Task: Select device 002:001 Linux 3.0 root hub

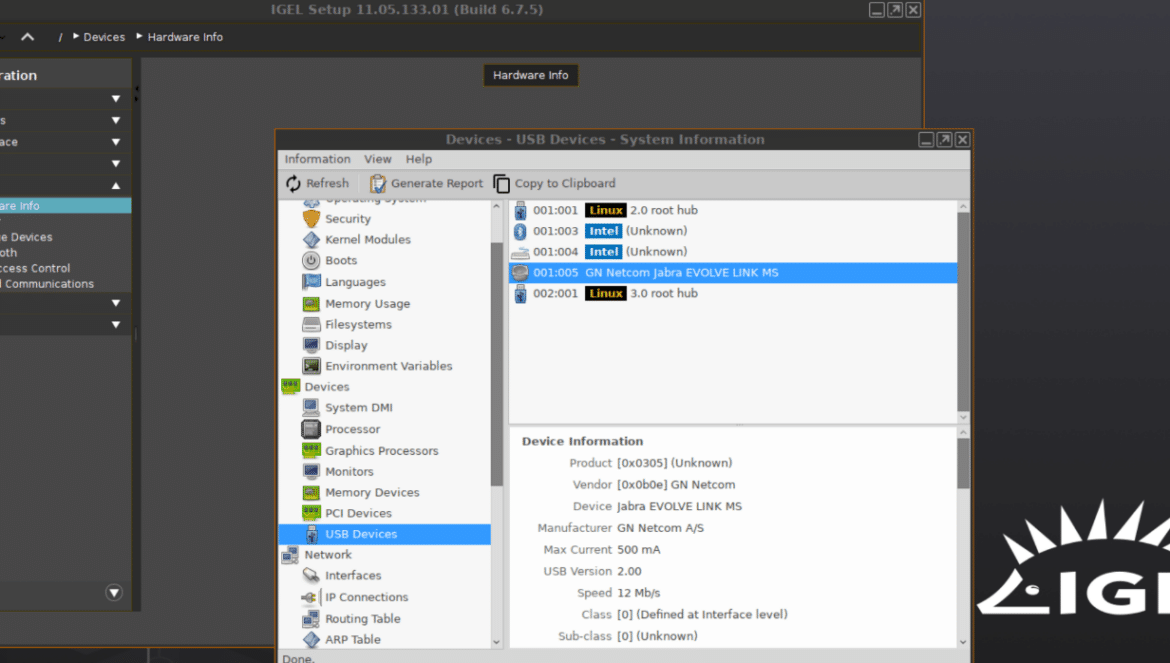Action: tap(733, 294)
